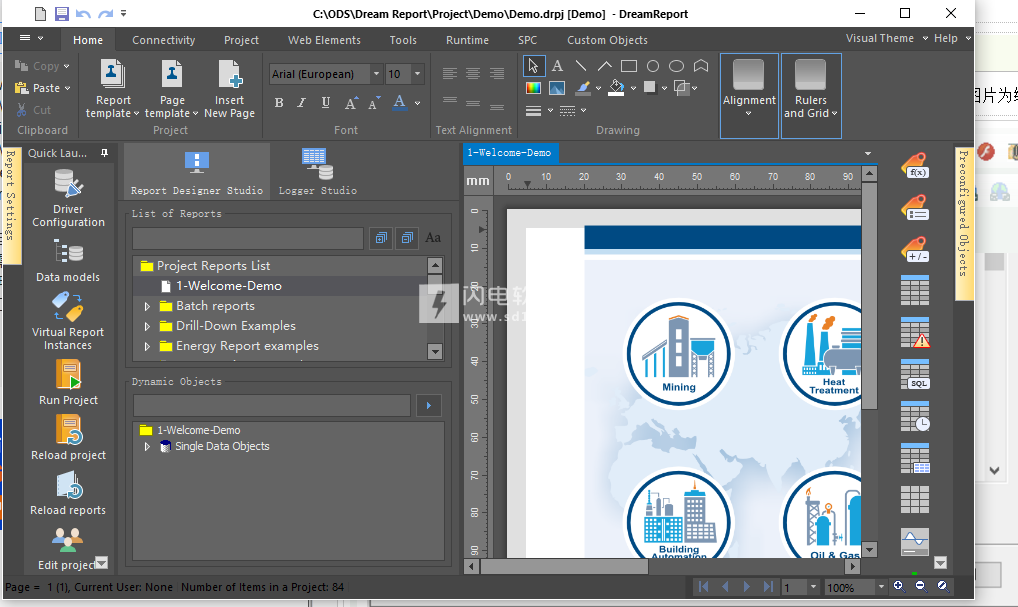The image size is (1018, 607).
Task: Open Rulers and Grid dropdown
Action: (811, 95)
